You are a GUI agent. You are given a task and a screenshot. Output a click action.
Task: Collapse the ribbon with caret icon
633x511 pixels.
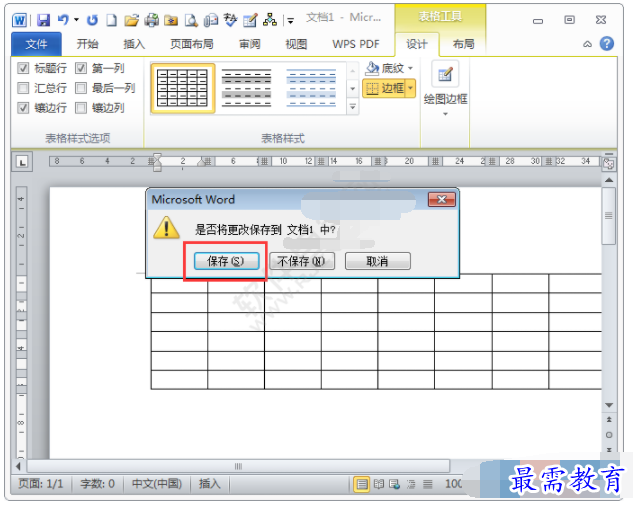(587, 44)
